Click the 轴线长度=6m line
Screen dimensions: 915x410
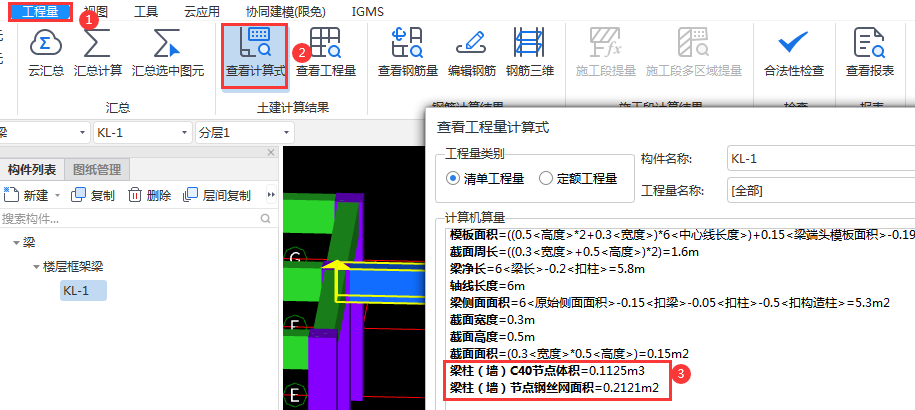[x=487, y=286]
